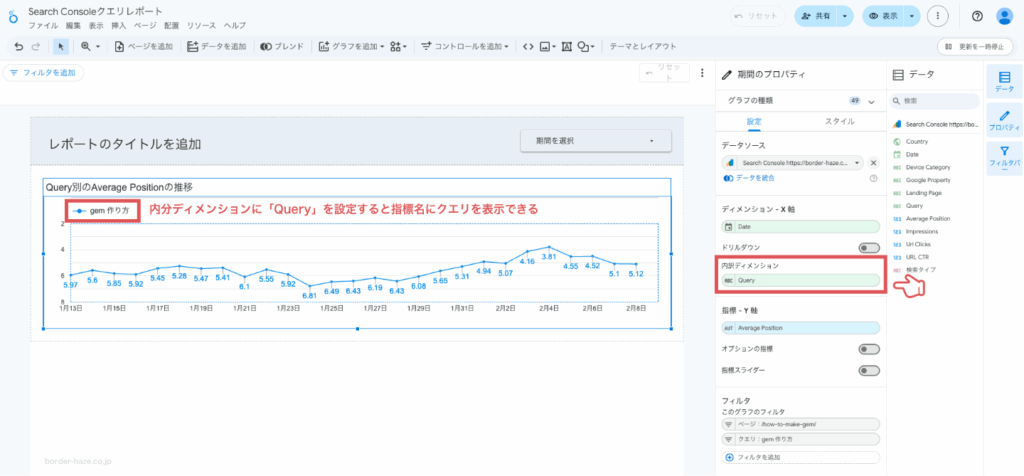Click the レポートのタイトルを追加 title text
Image resolution: width=1024 pixels, height=476 pixels.
pyautogui.click(x=125, y=144)
